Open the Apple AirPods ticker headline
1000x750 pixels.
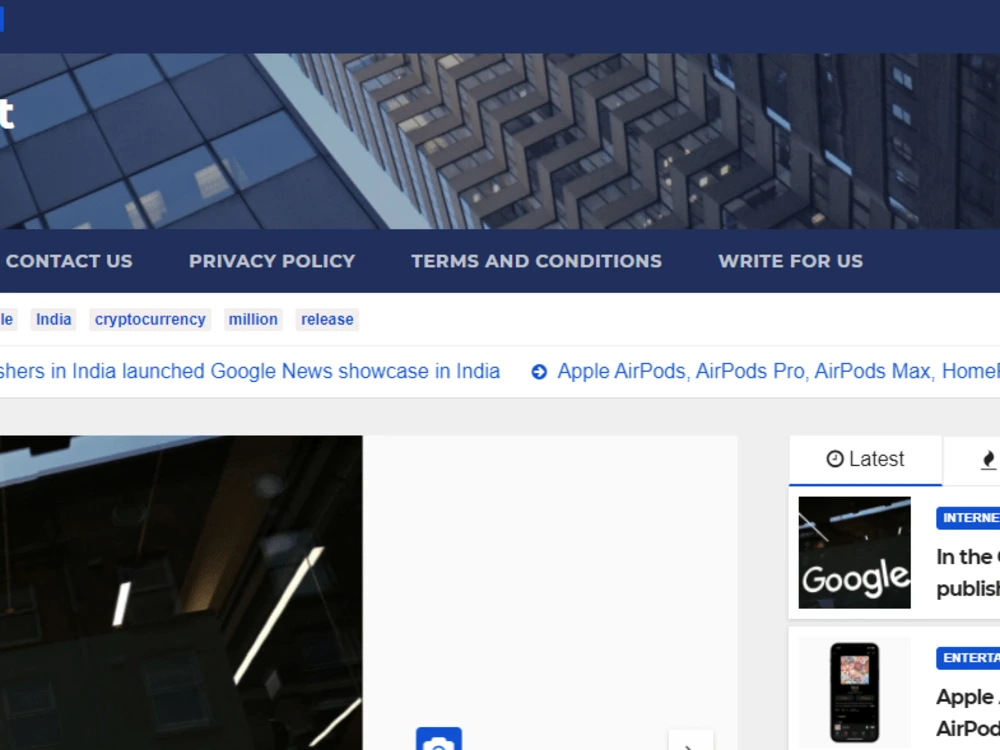click(778, 371)
